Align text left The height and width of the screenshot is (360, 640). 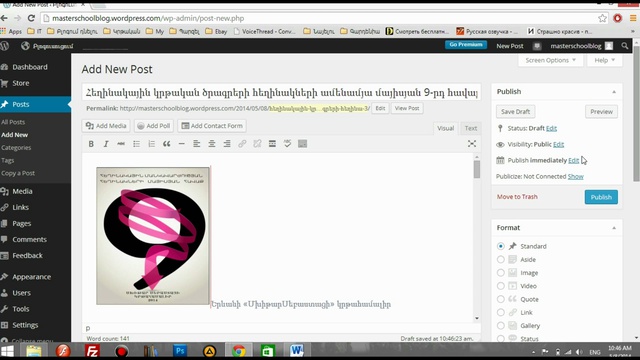[x=197, y=144]
